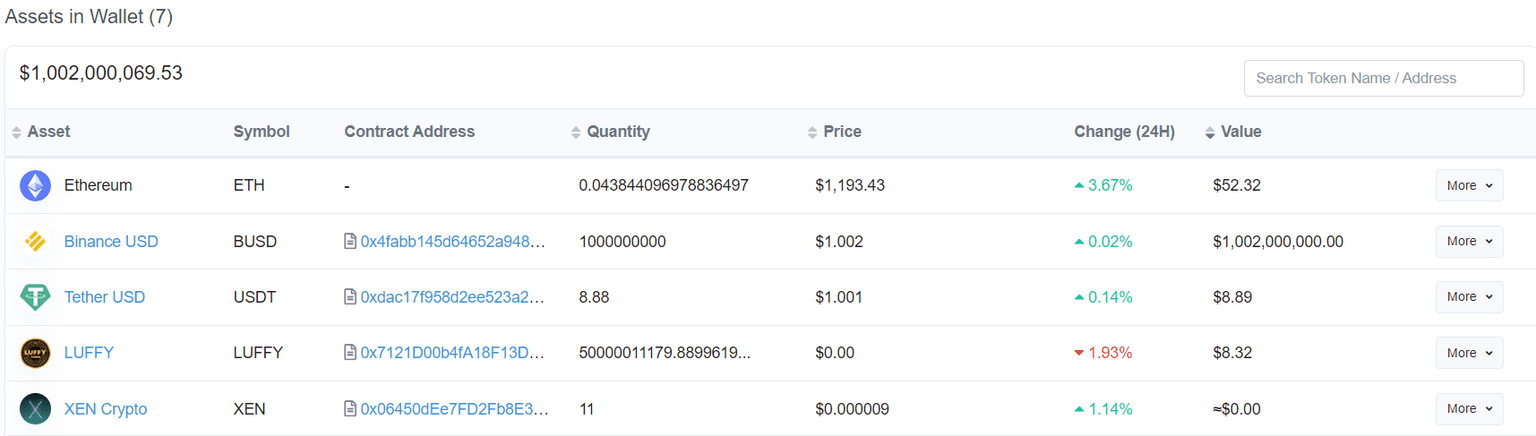Click the Assets in Wallet (7) heading
This screenshot has width=1536, height=436.
click(x=89, y=17)
